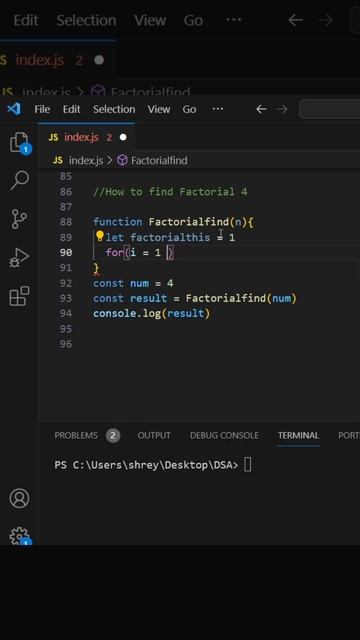Click 'const result = Factorialfind(num)' line
The image size is (360, 640).
[x=195, y=298]
